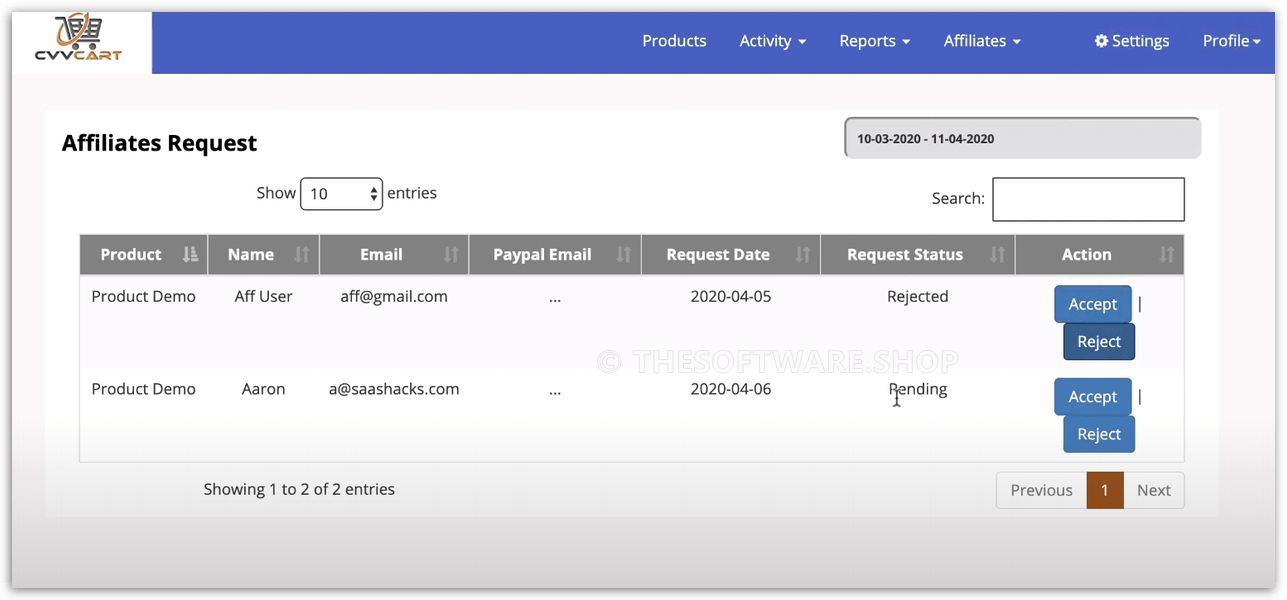Sort by Email column arrows
Screen dimensions: 1287x600
[451, 255]
